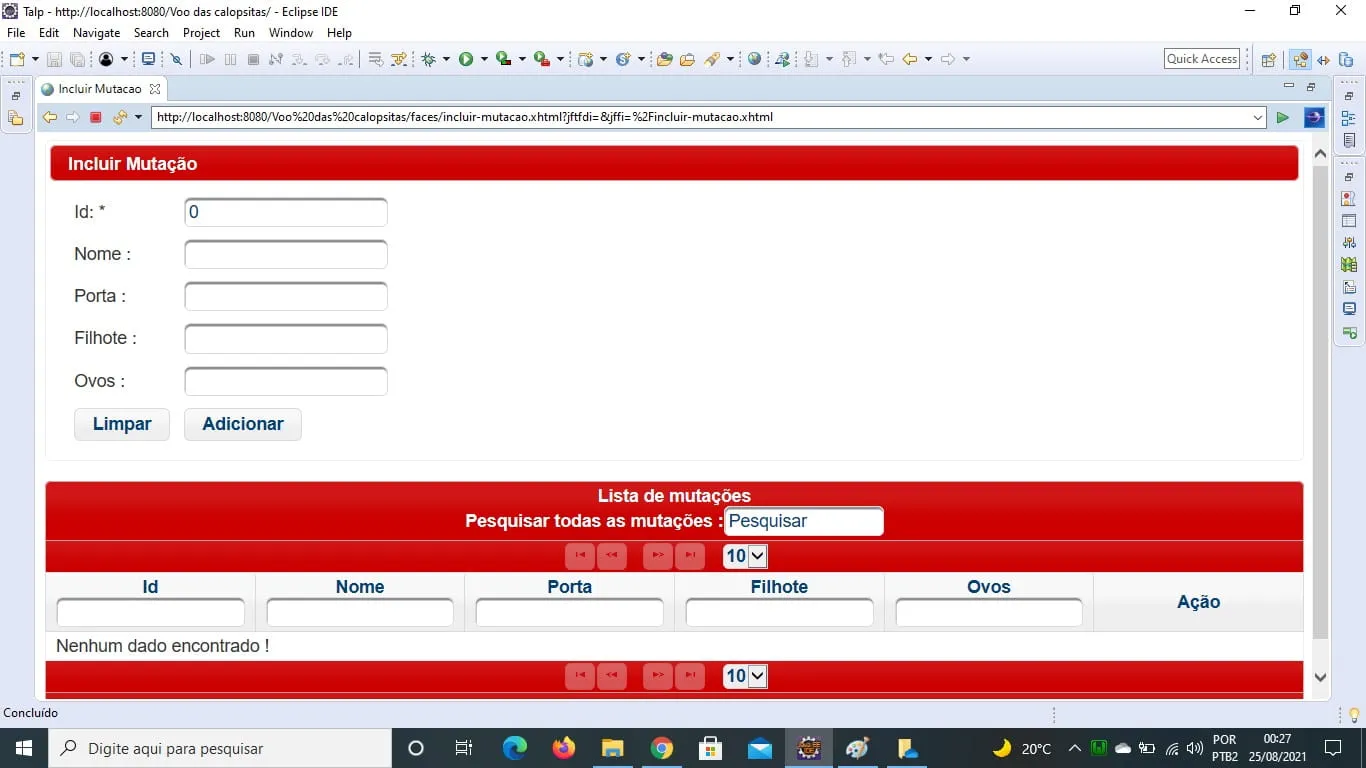The height and width of the screenshot is (768, 1366).
Task: Expand the URL history dropdown arrow
Action: point(1258,118)
